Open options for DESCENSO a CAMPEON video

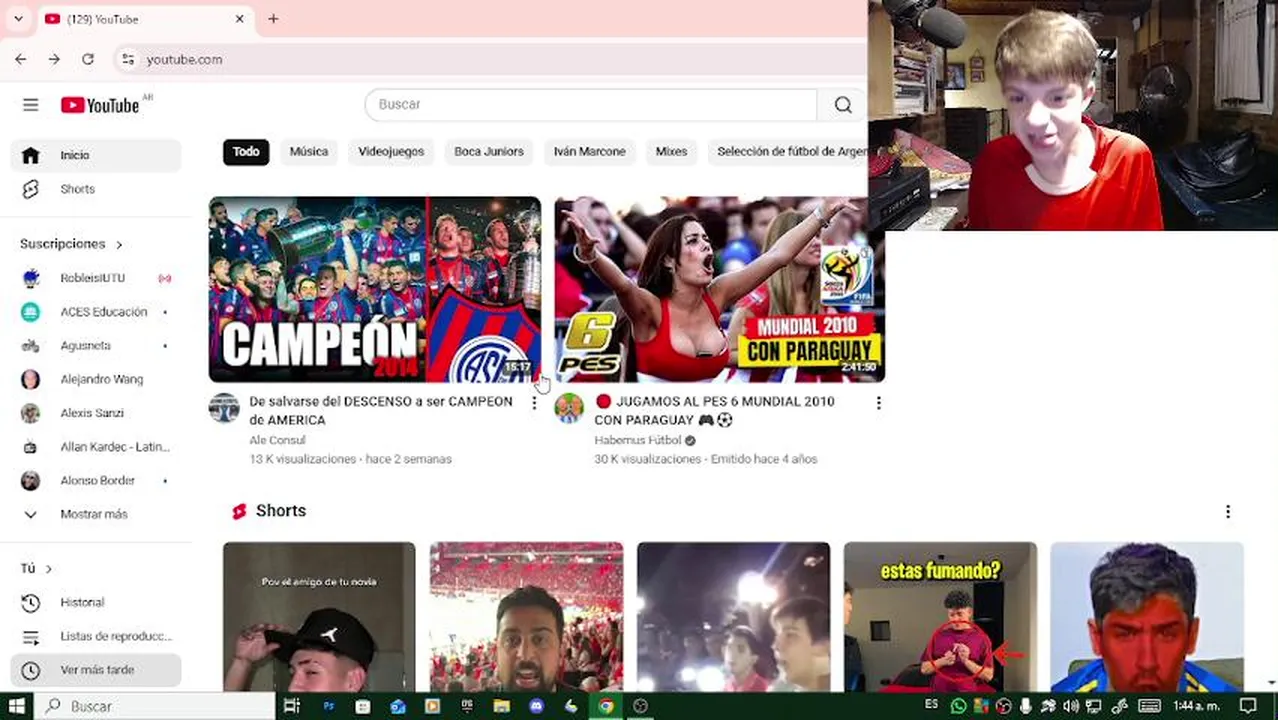click(x=534, y=403)
